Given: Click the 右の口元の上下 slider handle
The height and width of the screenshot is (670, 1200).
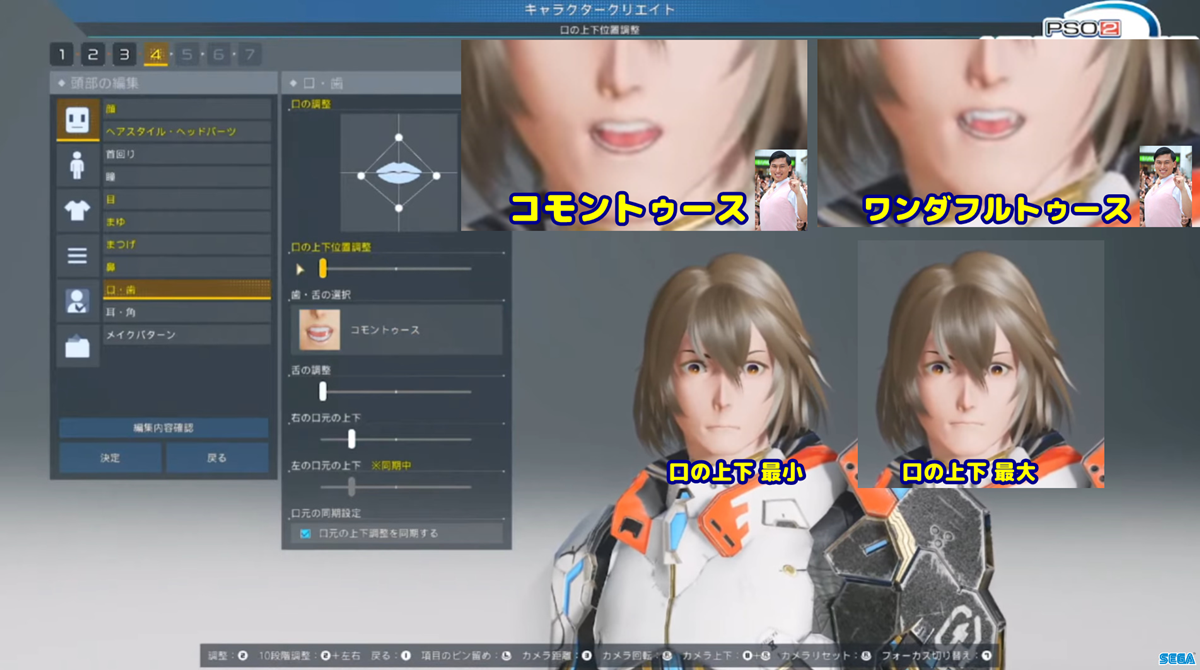Looking at the screenshot, I should pos(352,438).
